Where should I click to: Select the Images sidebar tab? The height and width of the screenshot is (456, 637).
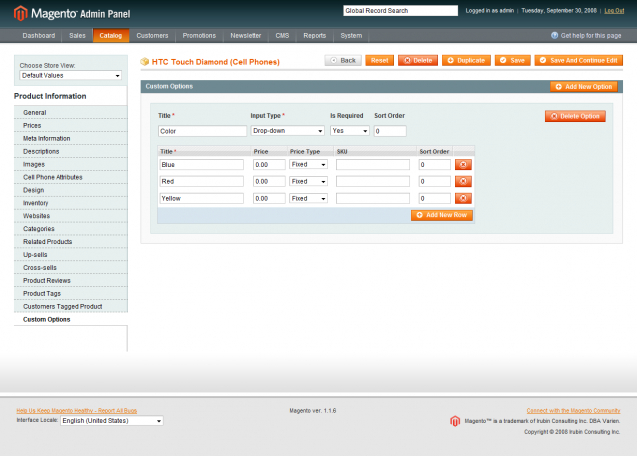point(71,165)
